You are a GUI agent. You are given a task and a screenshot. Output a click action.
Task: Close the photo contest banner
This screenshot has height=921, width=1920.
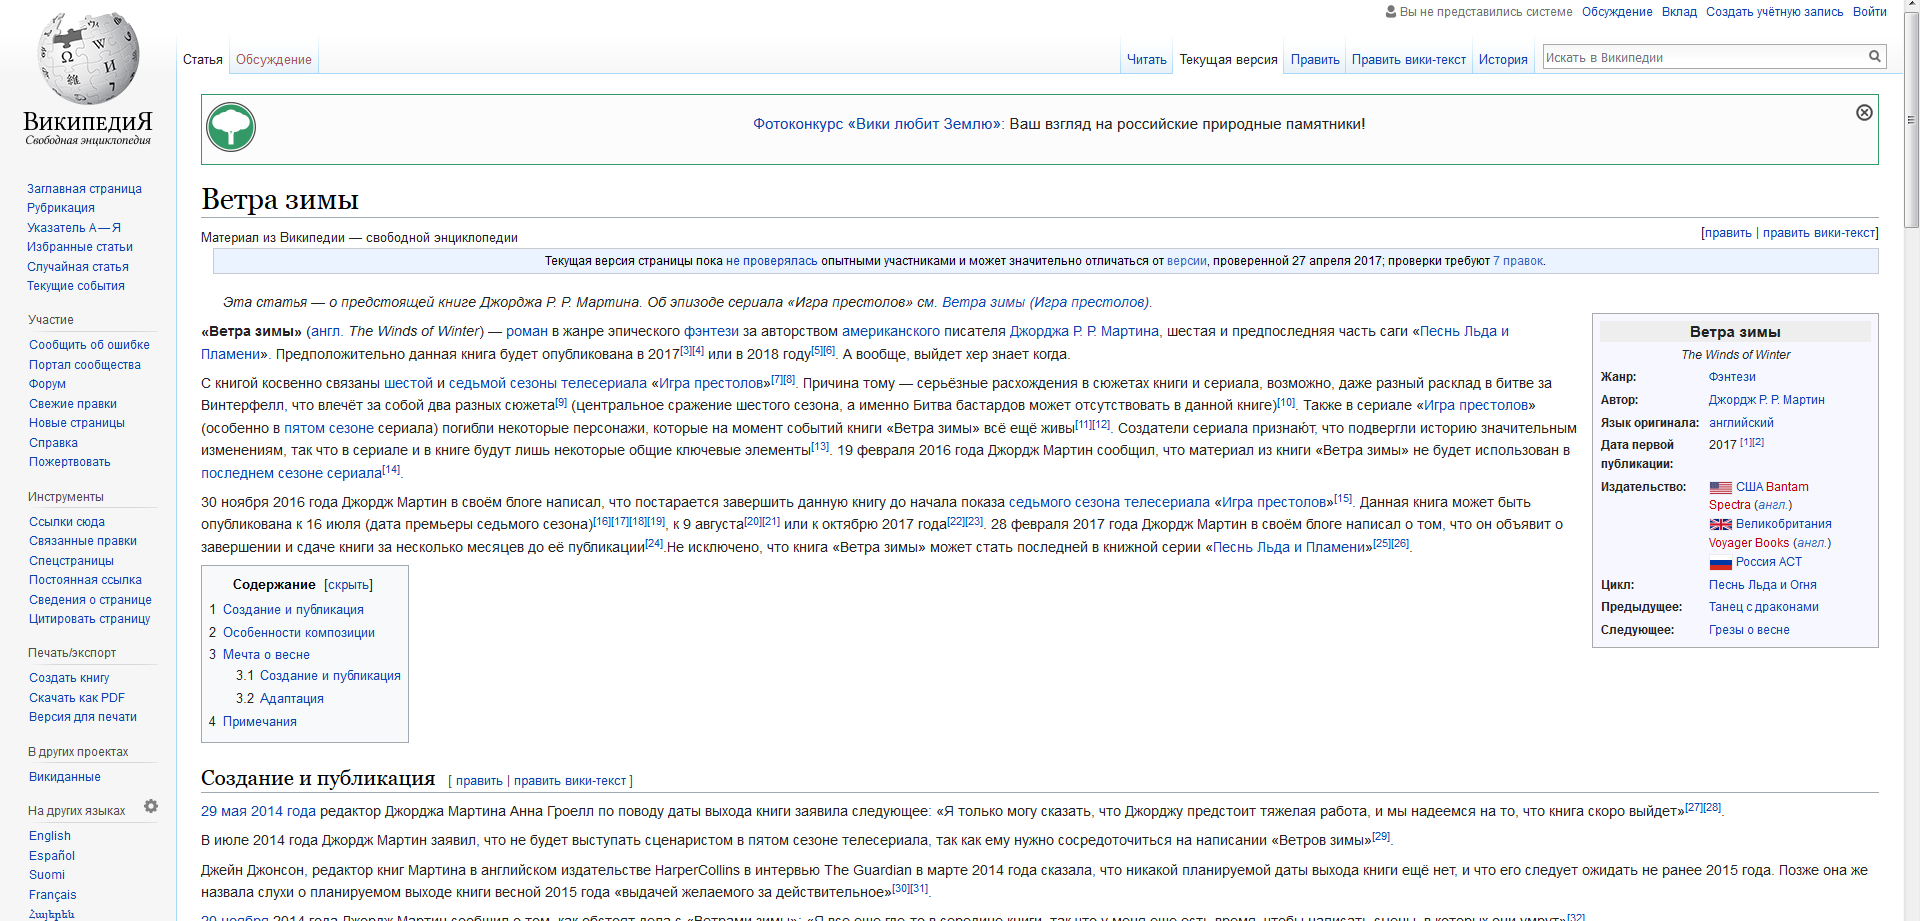1864,112
